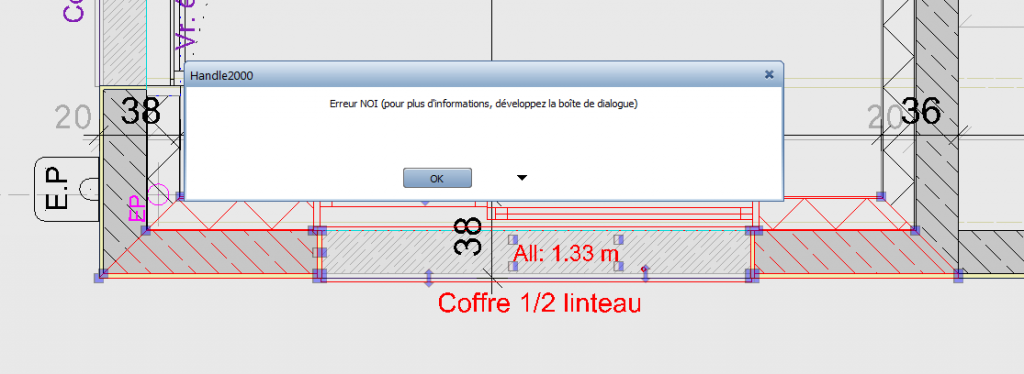1024x374 pixels.
Task: Click the blue downward triangle grip under dialog
Action: click(425, 204)
